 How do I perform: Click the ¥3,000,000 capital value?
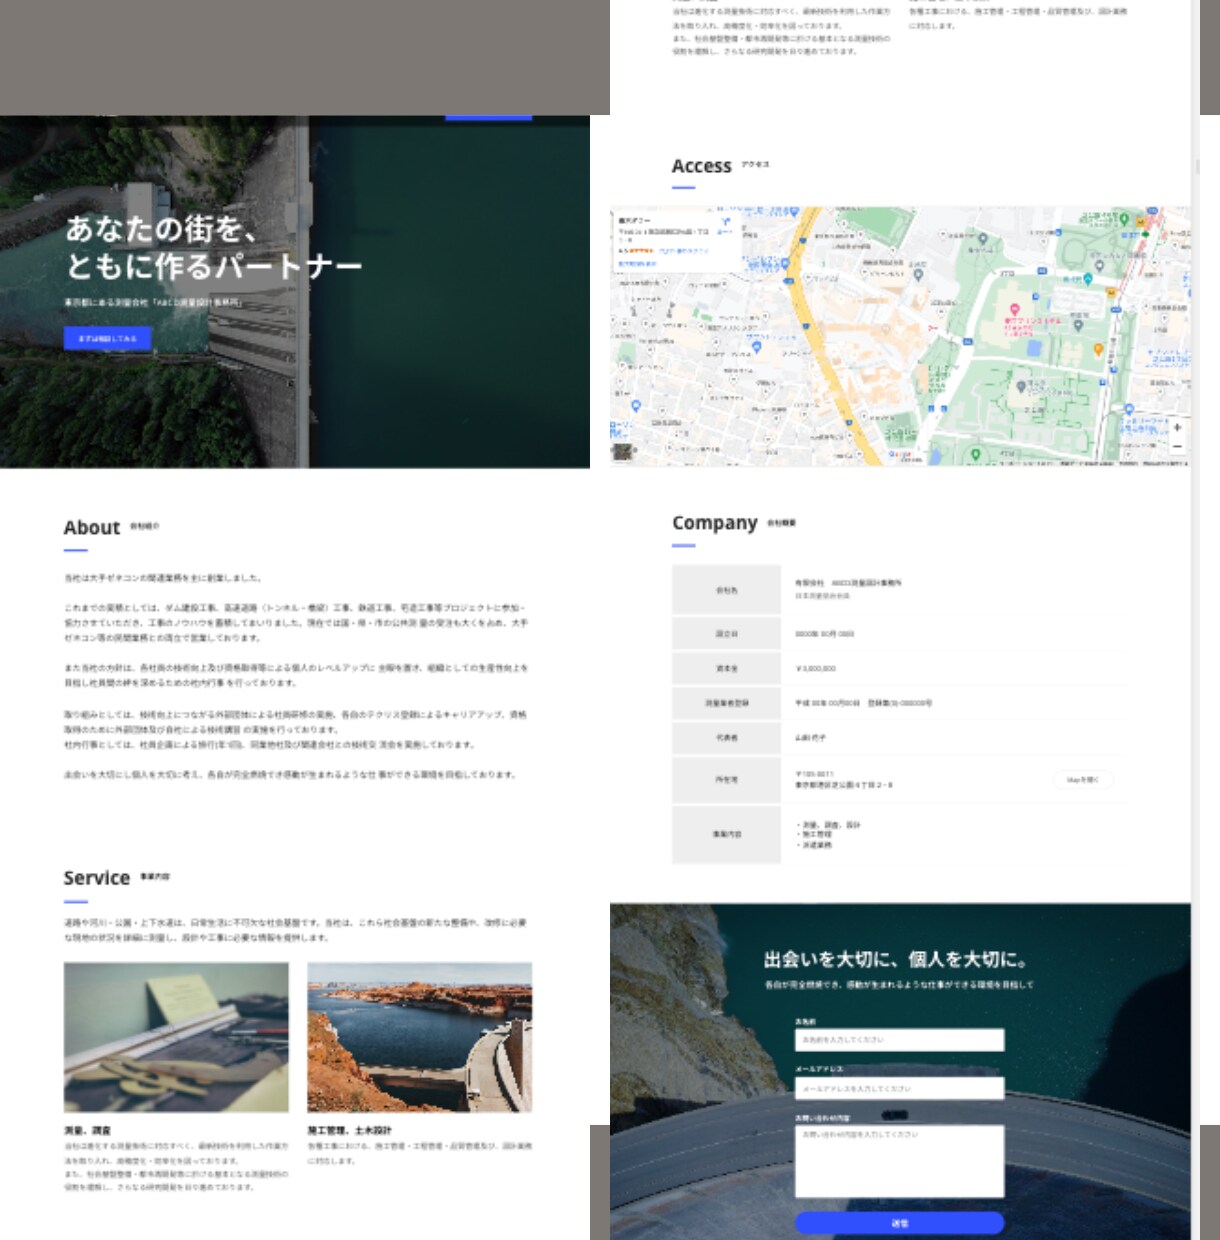815,668
